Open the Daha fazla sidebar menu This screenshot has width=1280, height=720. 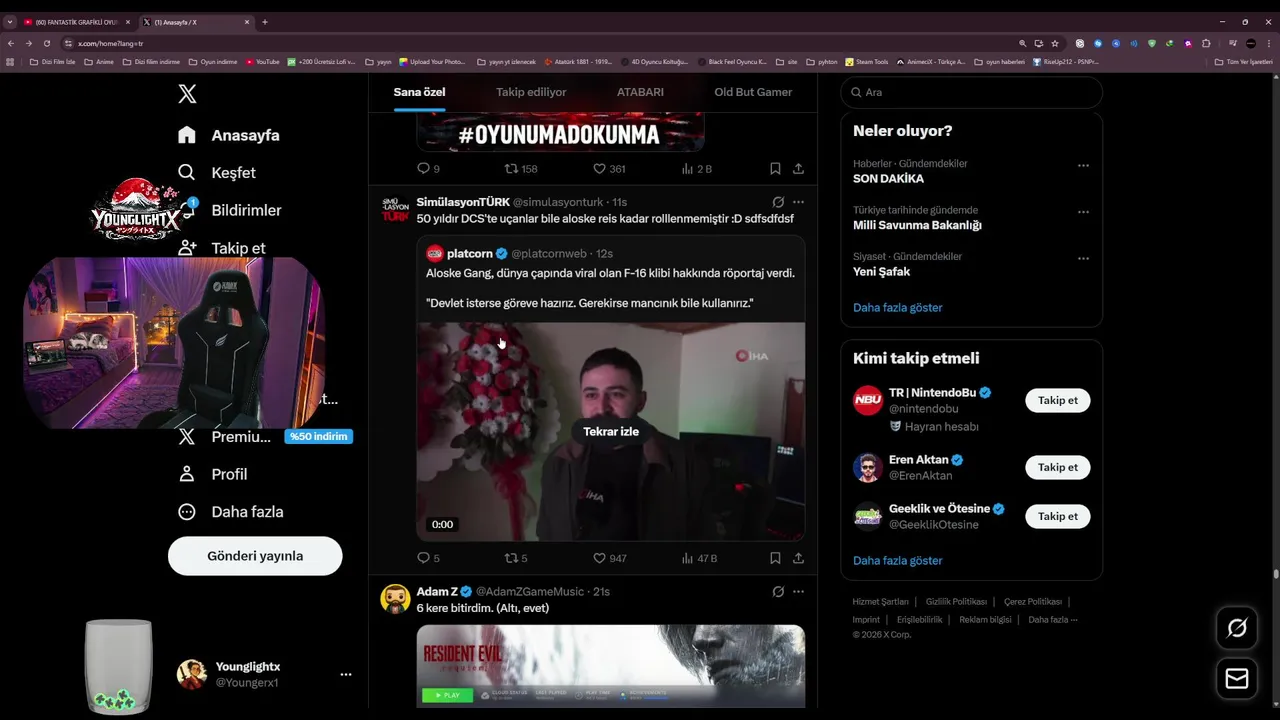(x=230, y=511)
